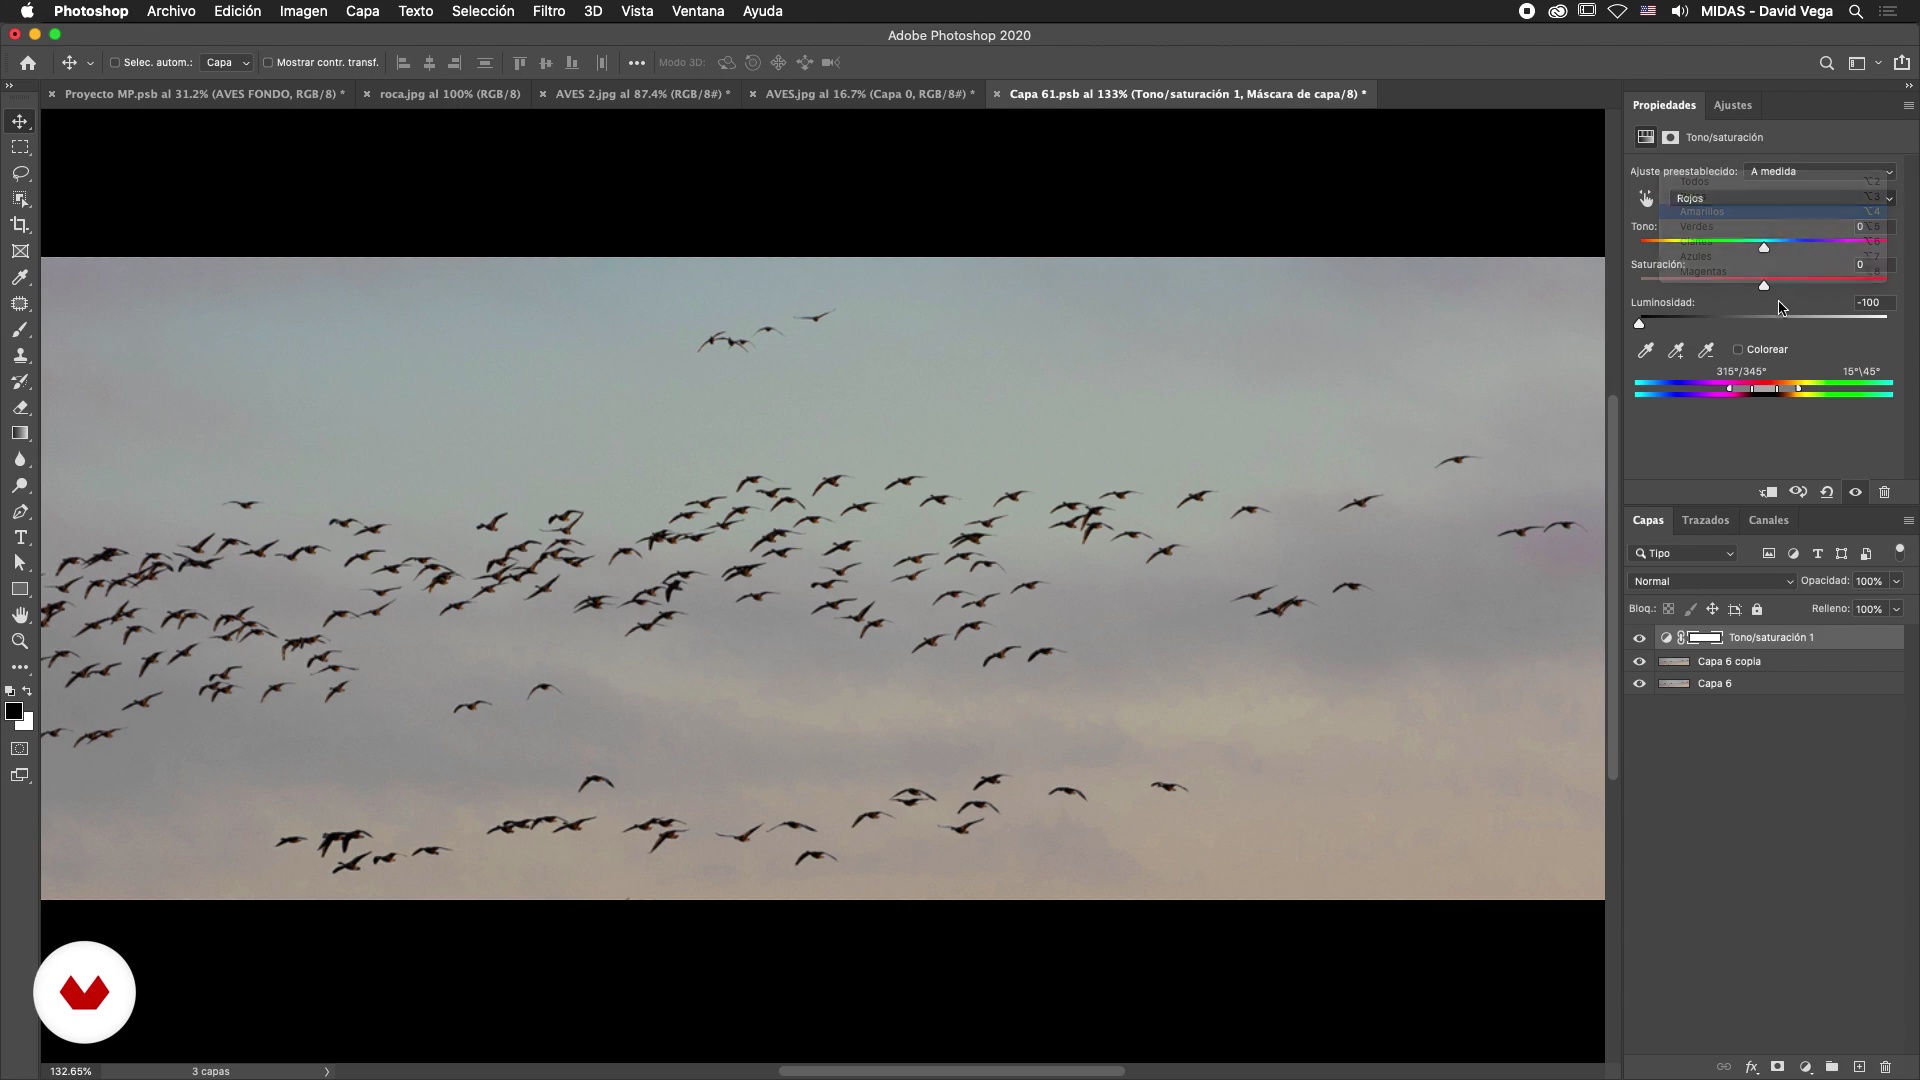Click the Luminosidad slider handle

[x=1639, y=323]
